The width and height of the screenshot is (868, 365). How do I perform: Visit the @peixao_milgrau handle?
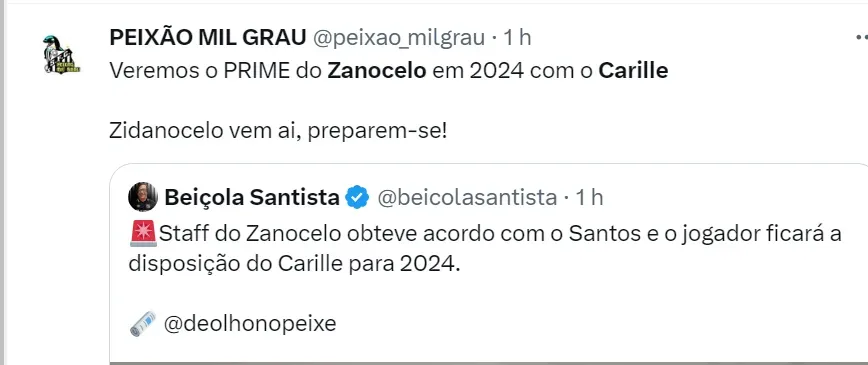[399, 38]
